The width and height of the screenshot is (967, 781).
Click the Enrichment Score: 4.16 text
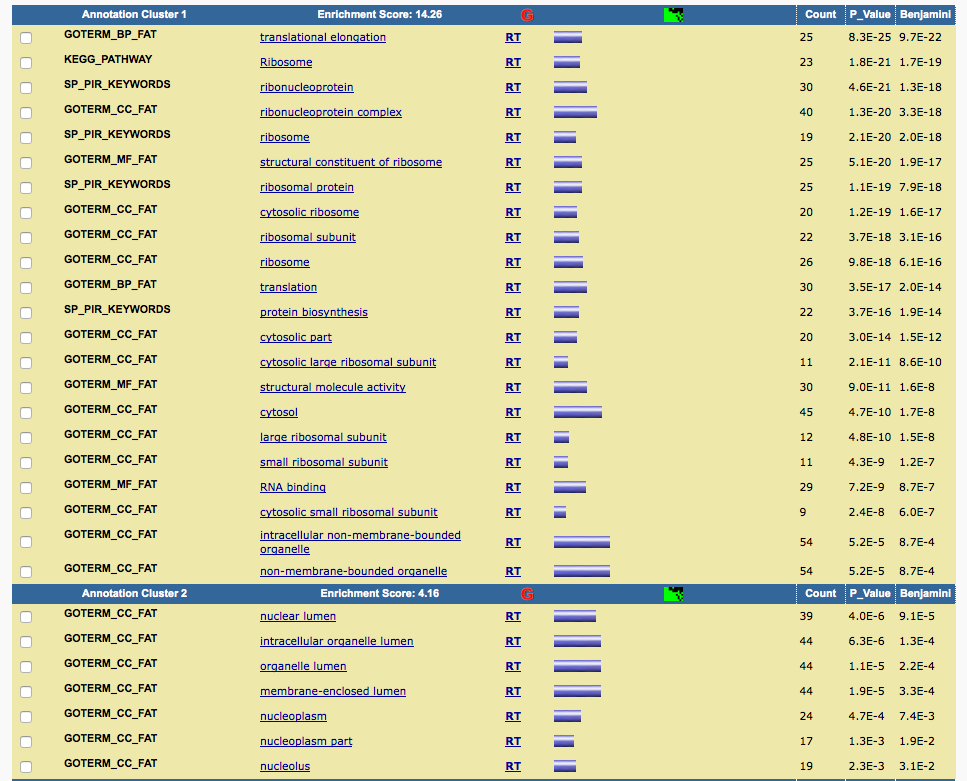pyautogui.click(x=379, y=593)
